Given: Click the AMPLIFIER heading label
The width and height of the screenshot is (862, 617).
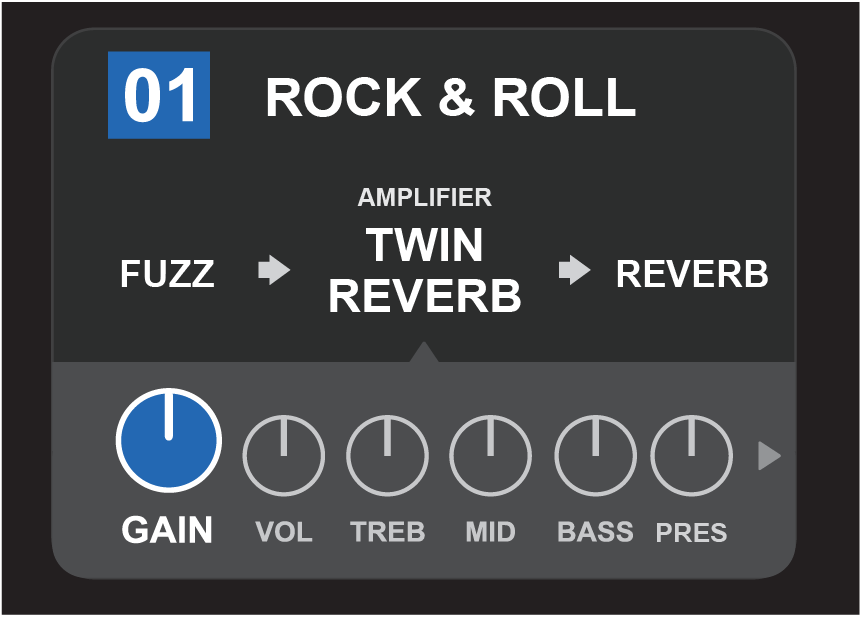Looking at the screenshot, I should (x=425, y=197).
